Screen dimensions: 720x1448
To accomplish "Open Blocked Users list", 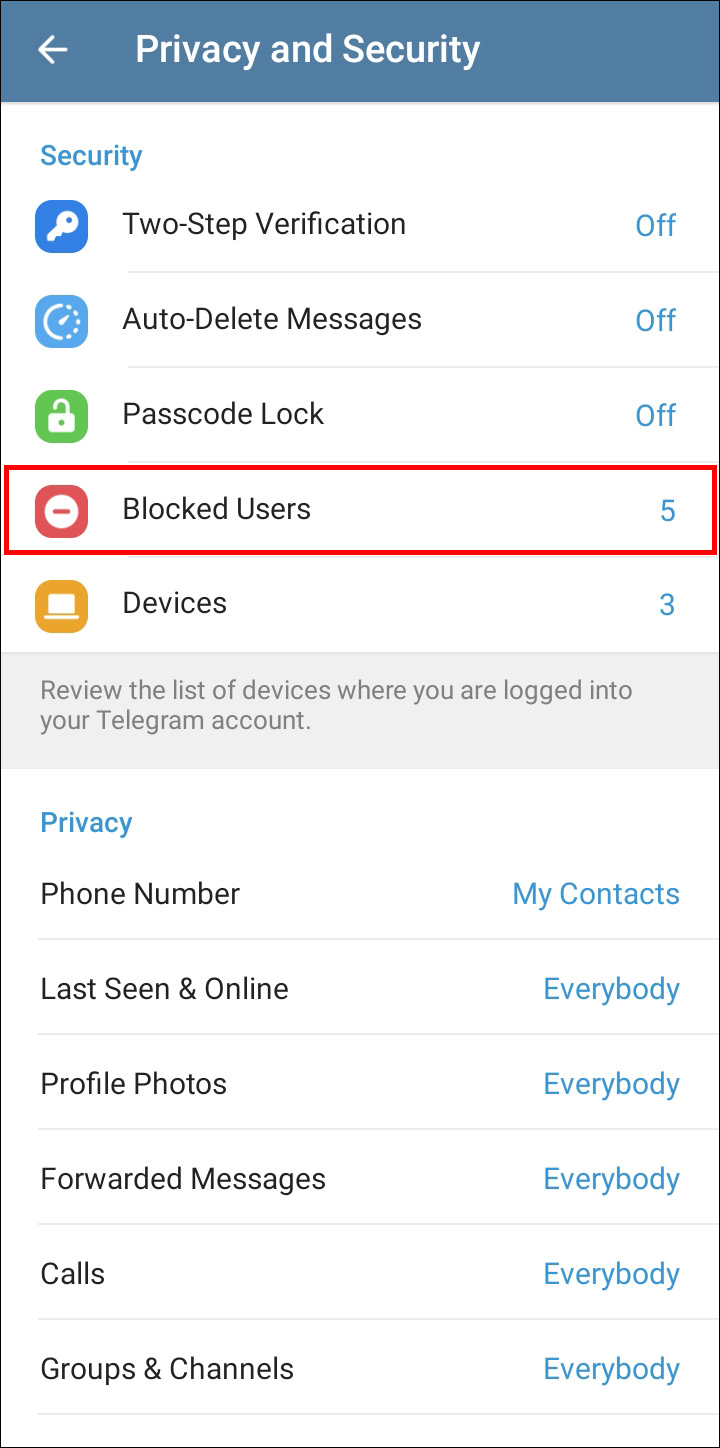I will pyautogui.click(x=217, y=509).
